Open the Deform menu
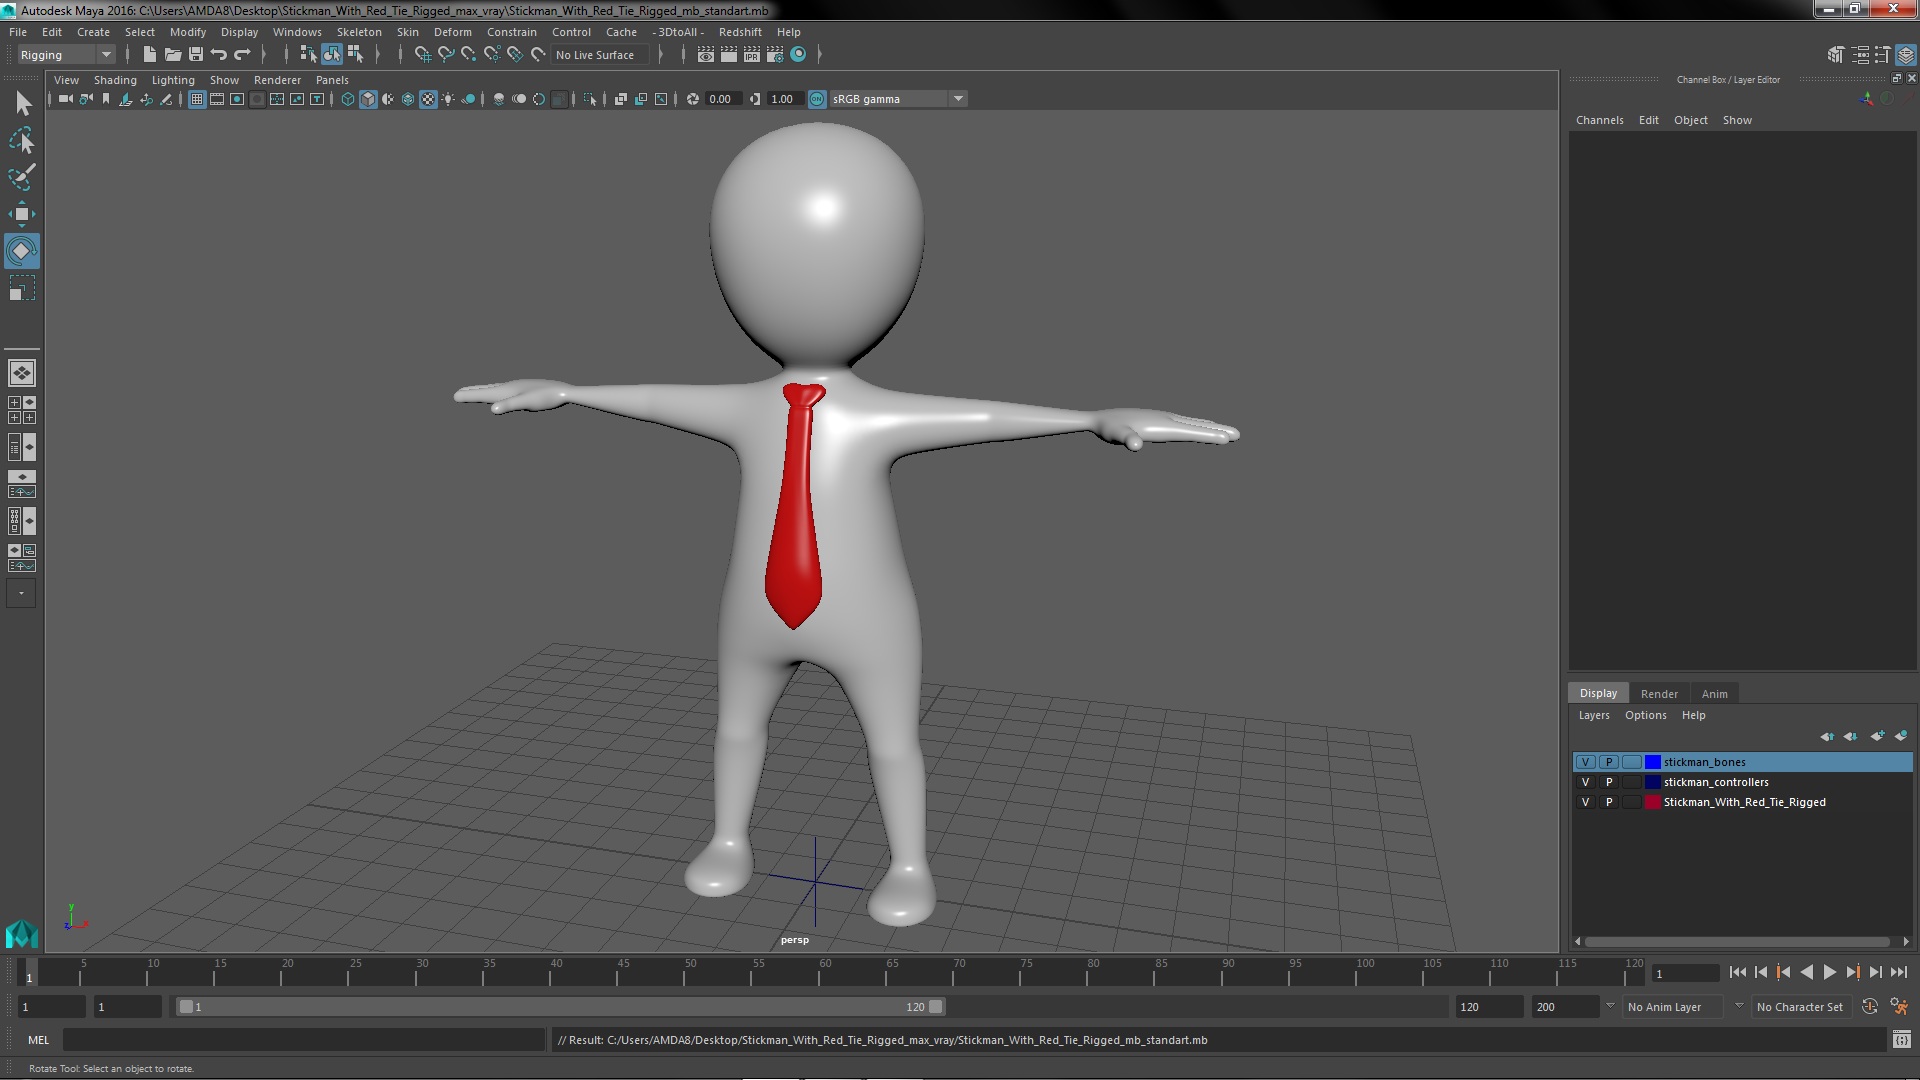This screenshot has width=1920, height=1080. (x=453, y=32)
